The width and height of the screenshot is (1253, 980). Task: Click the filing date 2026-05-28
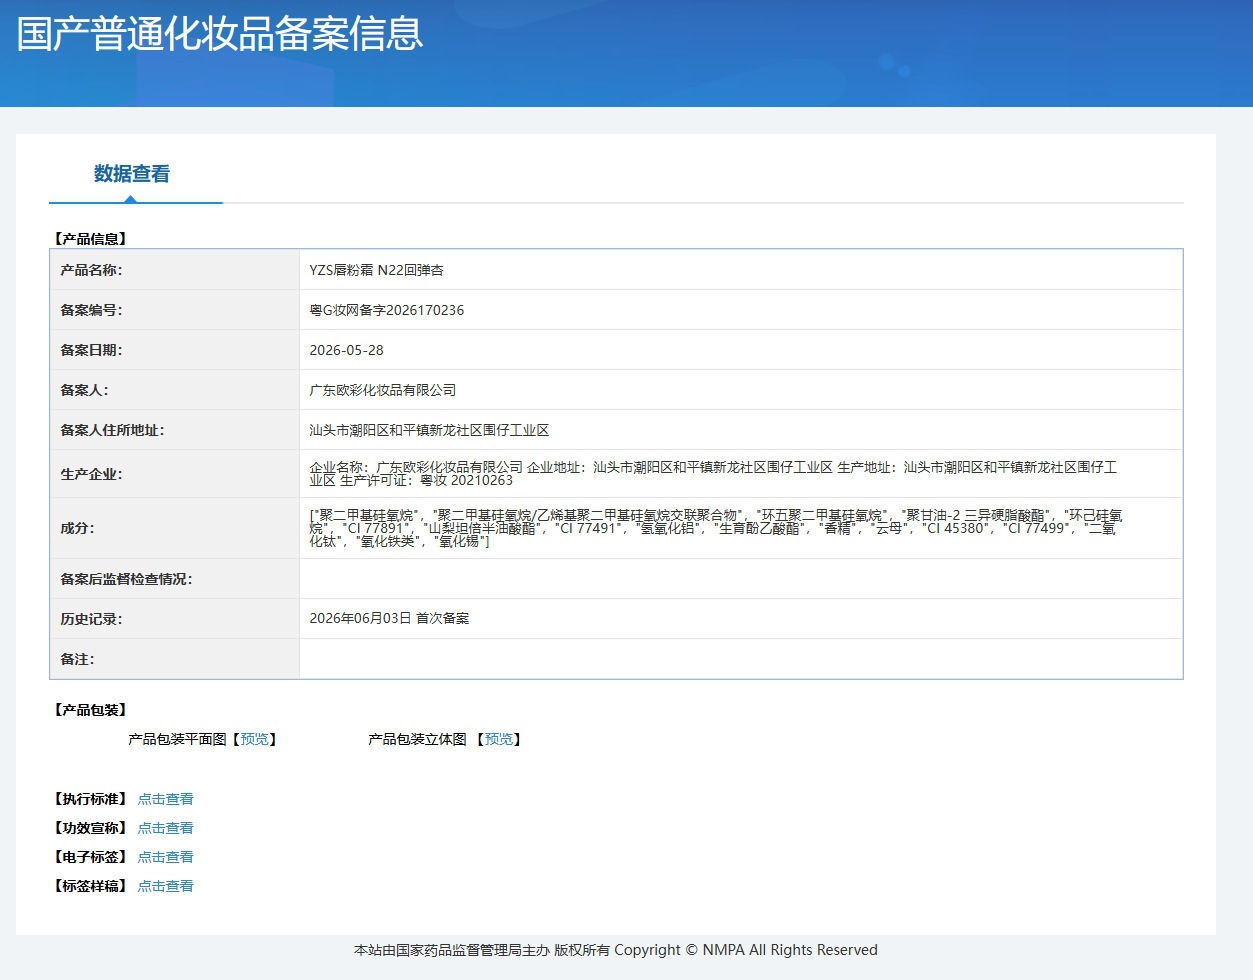[346, 350]
